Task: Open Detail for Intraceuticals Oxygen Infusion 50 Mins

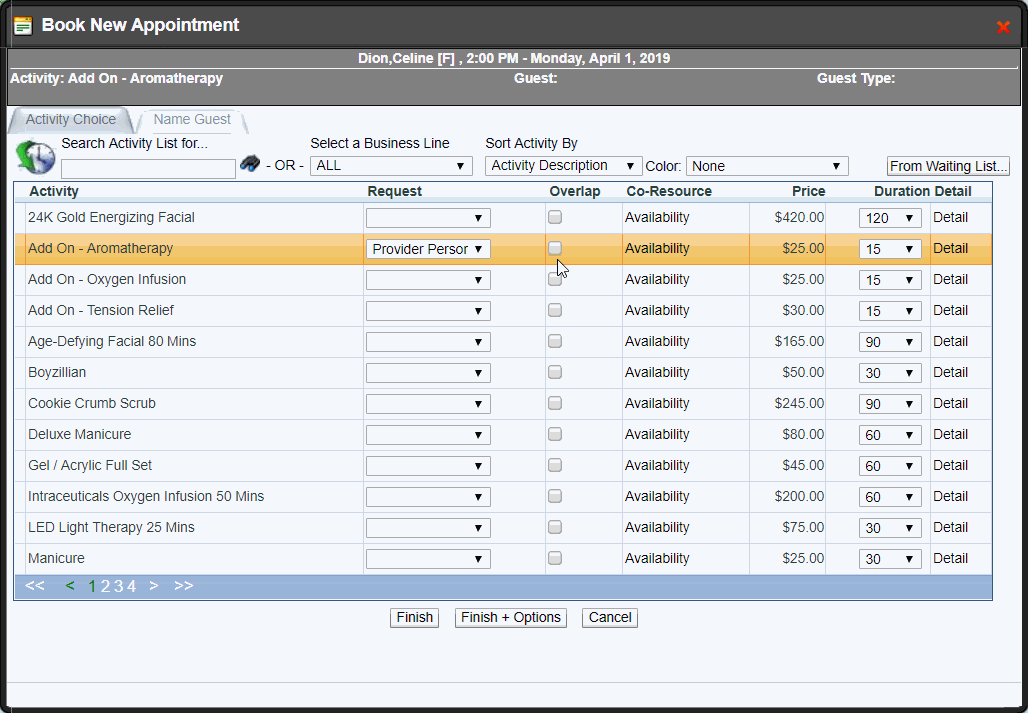Action: (951, 496)
